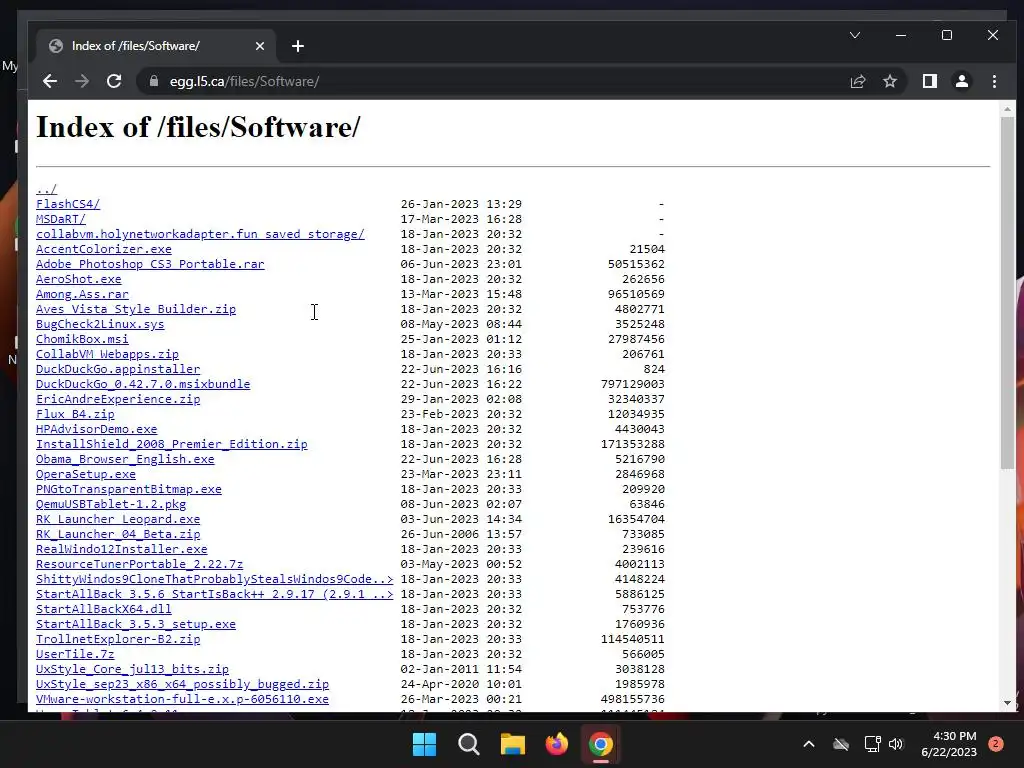Open the Chrome side panel
This screenshot has height=768, width=1024.
tap(930, 81)
